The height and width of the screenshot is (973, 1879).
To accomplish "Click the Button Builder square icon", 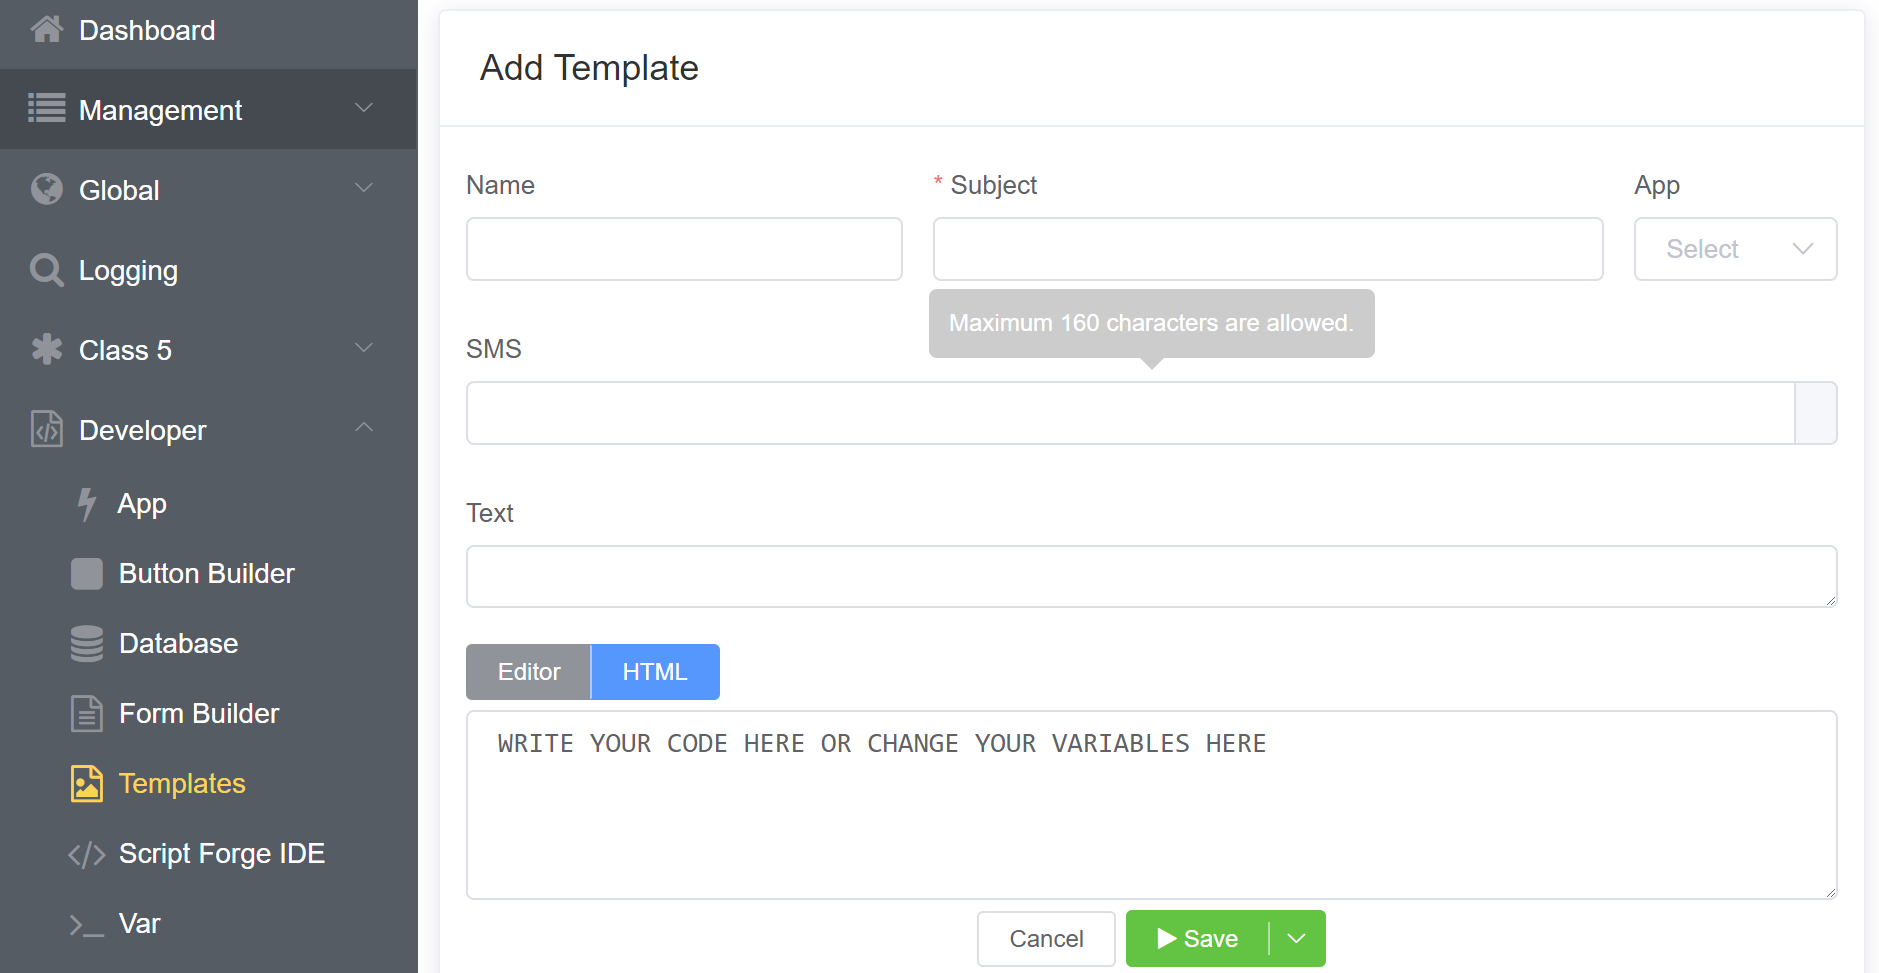I will pyautogui.click(x=87, y=574).
